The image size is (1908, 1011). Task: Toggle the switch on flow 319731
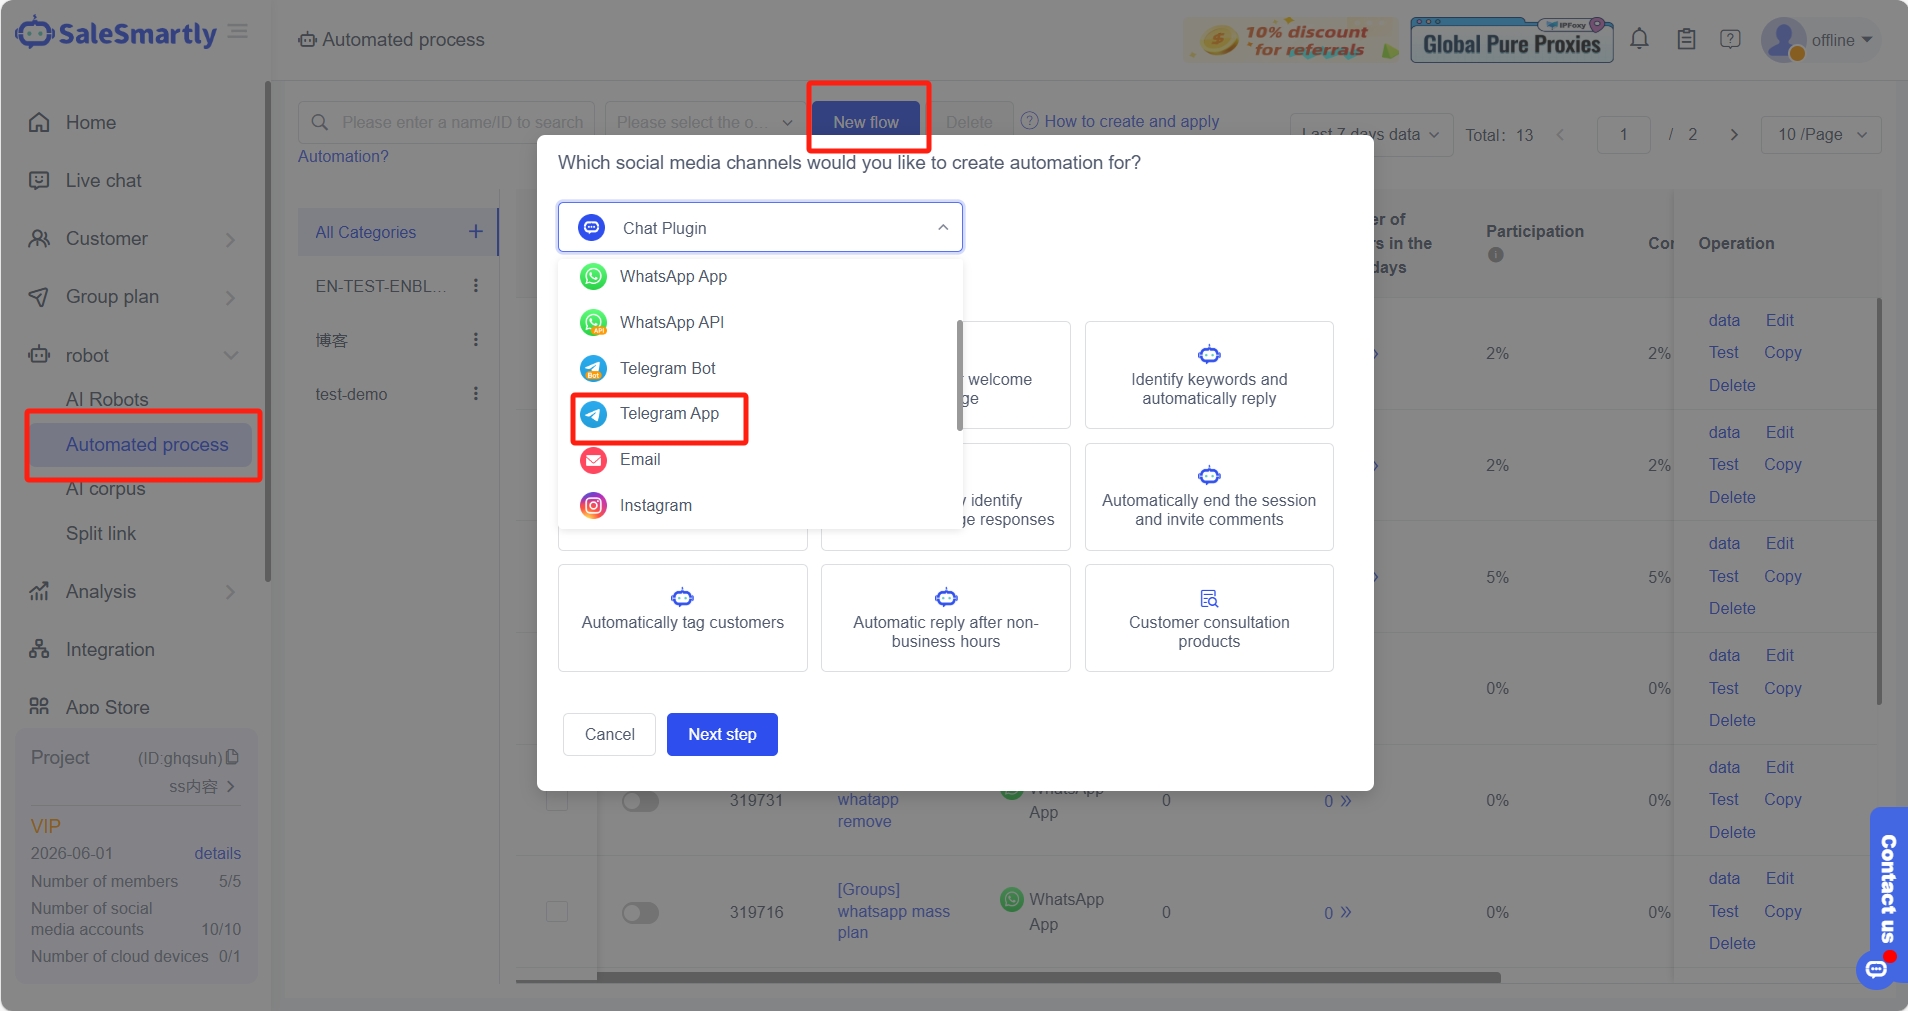pos(639,800)
